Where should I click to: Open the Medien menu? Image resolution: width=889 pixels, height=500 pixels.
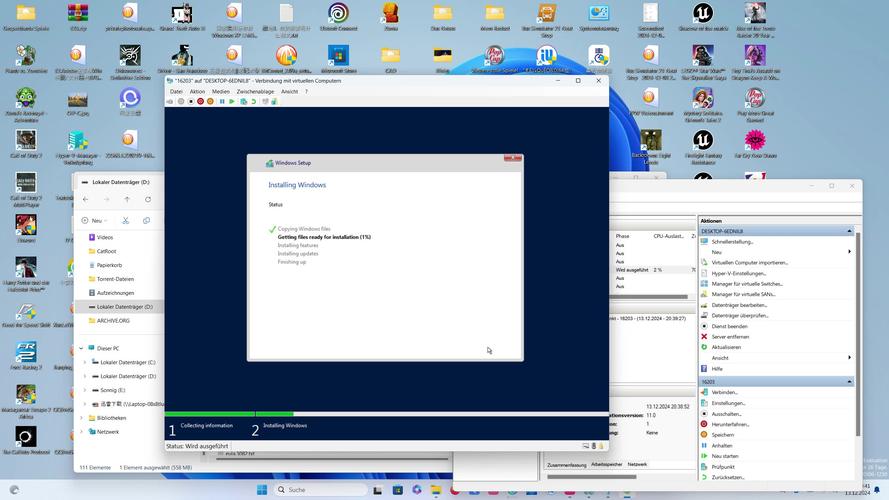tap(220, 91)
